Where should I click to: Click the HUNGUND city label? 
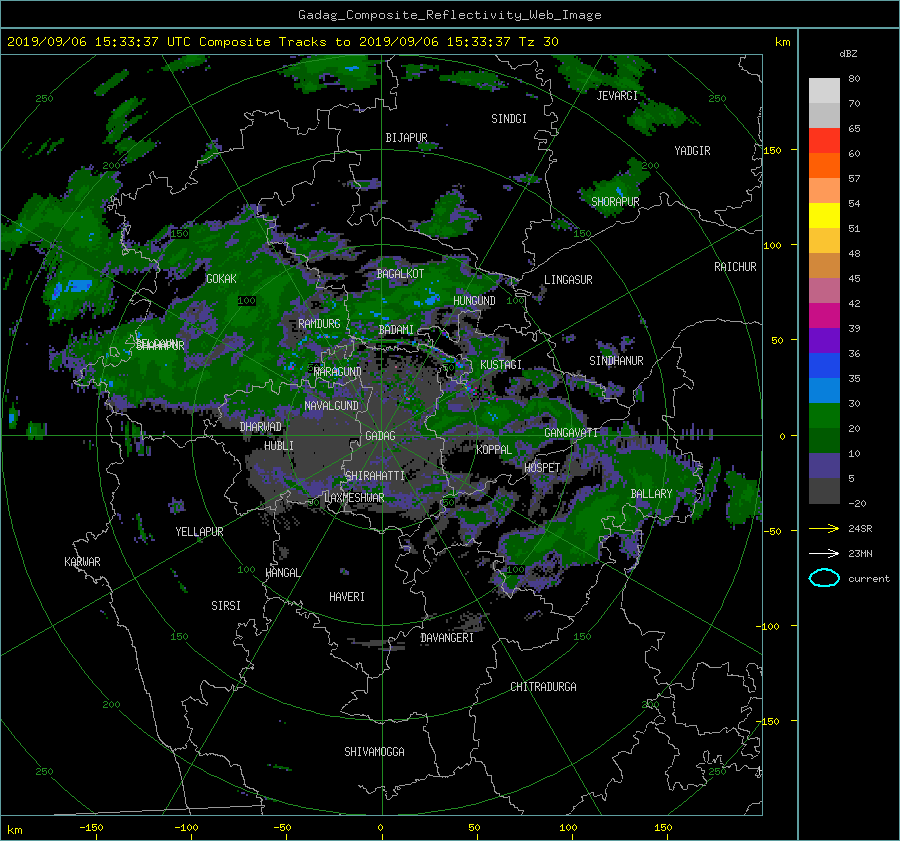474,301
